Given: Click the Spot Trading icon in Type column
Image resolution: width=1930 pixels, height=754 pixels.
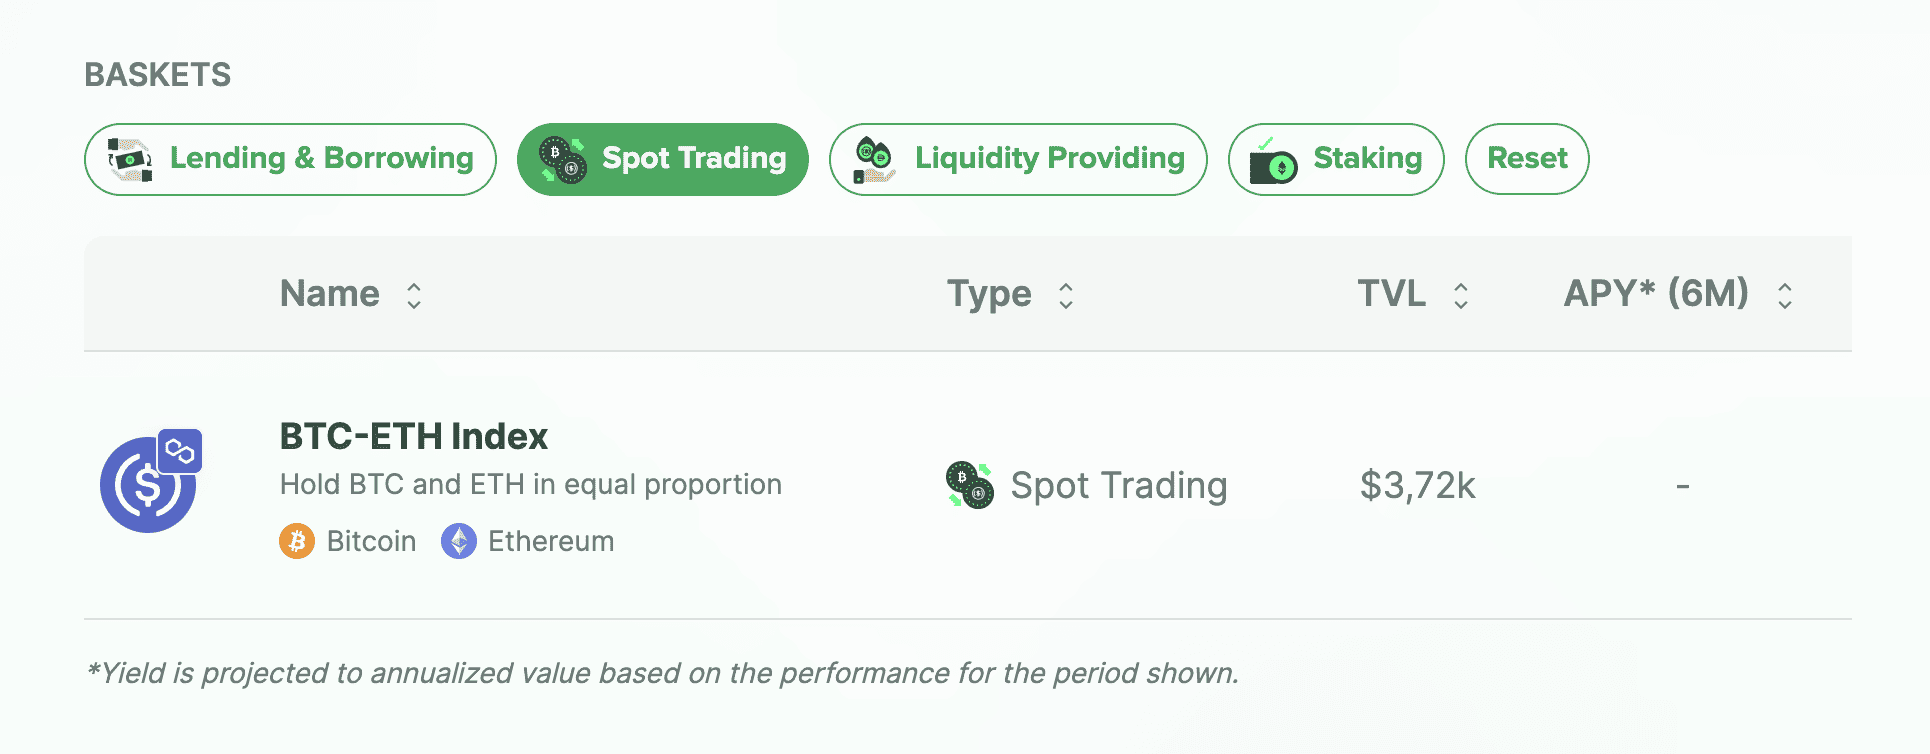Looking at the screenshot, I should [970, 485].
